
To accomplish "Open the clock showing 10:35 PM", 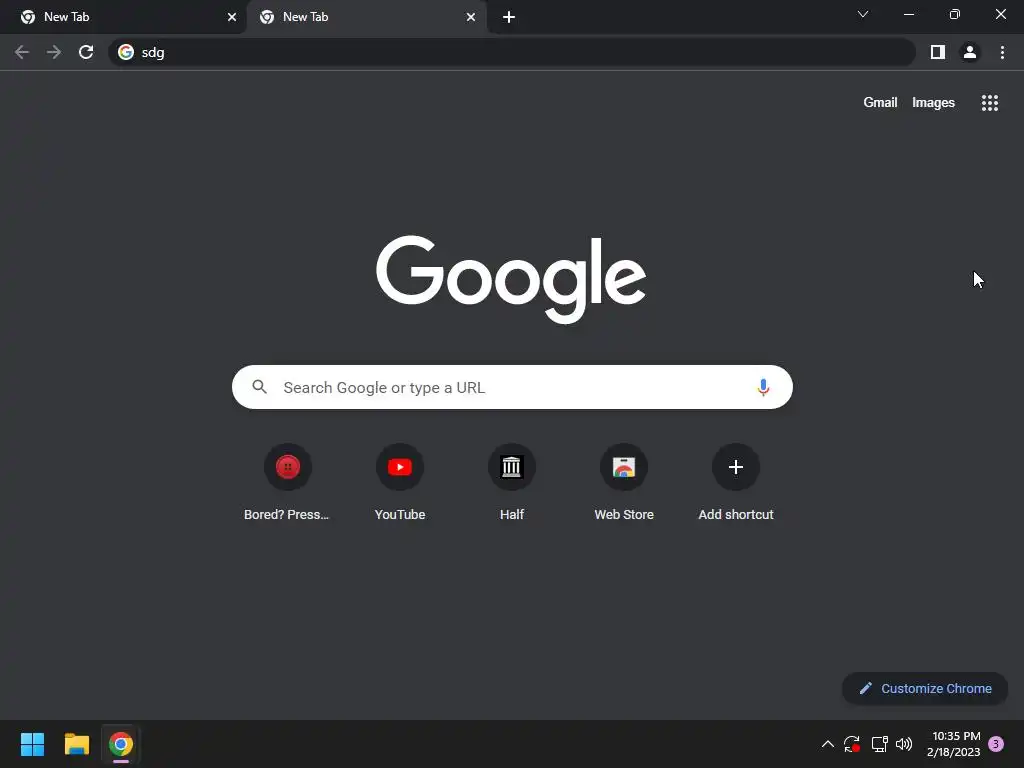I will click(x=953, y=744).
